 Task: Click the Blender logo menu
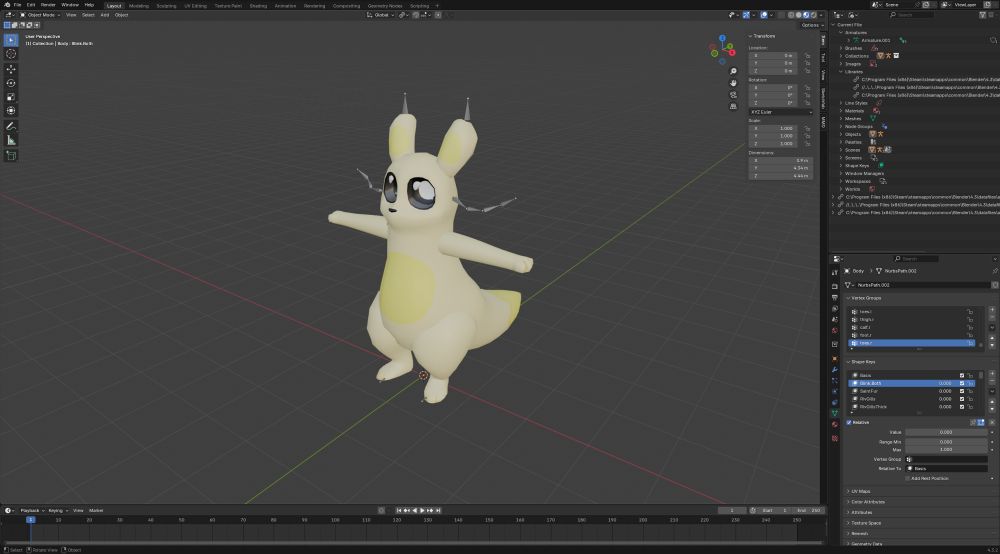point(6,5)
